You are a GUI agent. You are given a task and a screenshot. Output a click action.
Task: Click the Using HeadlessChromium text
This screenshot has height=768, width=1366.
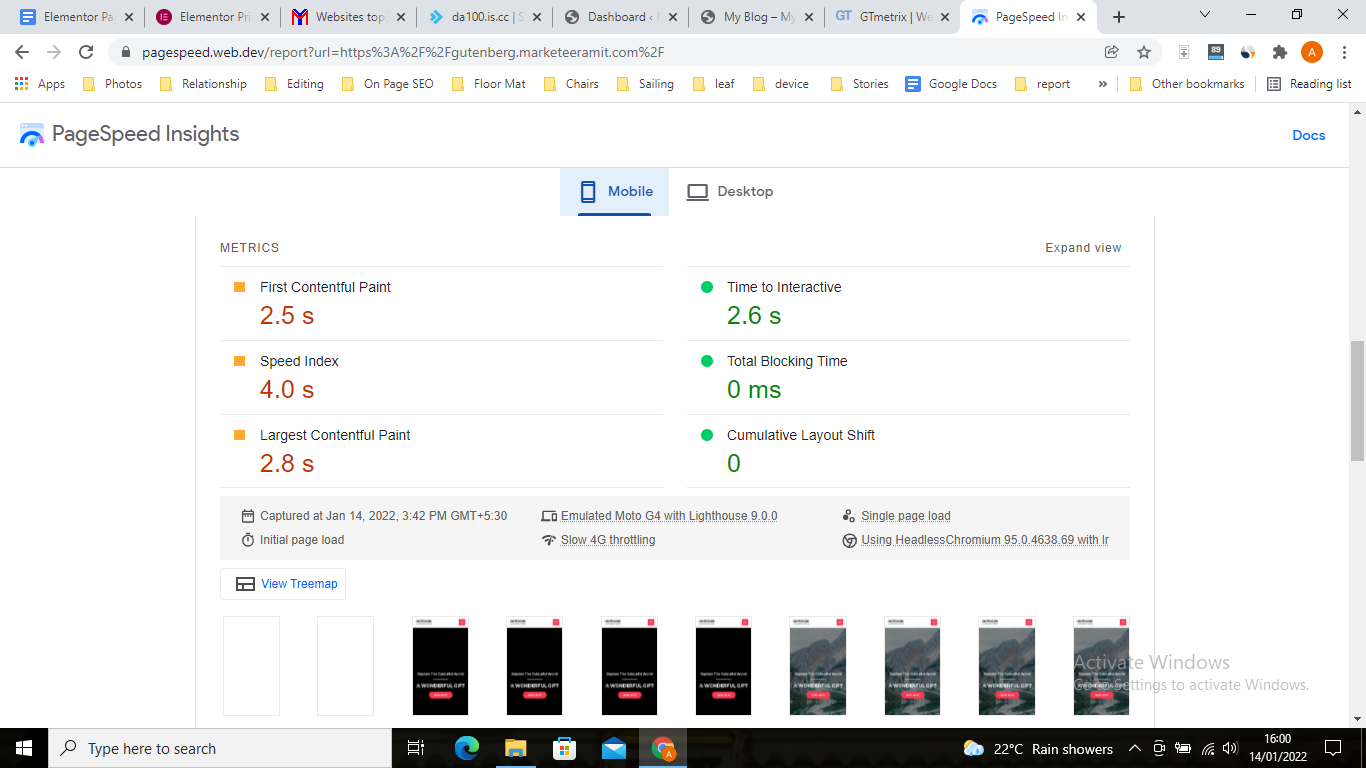point(985,540)
